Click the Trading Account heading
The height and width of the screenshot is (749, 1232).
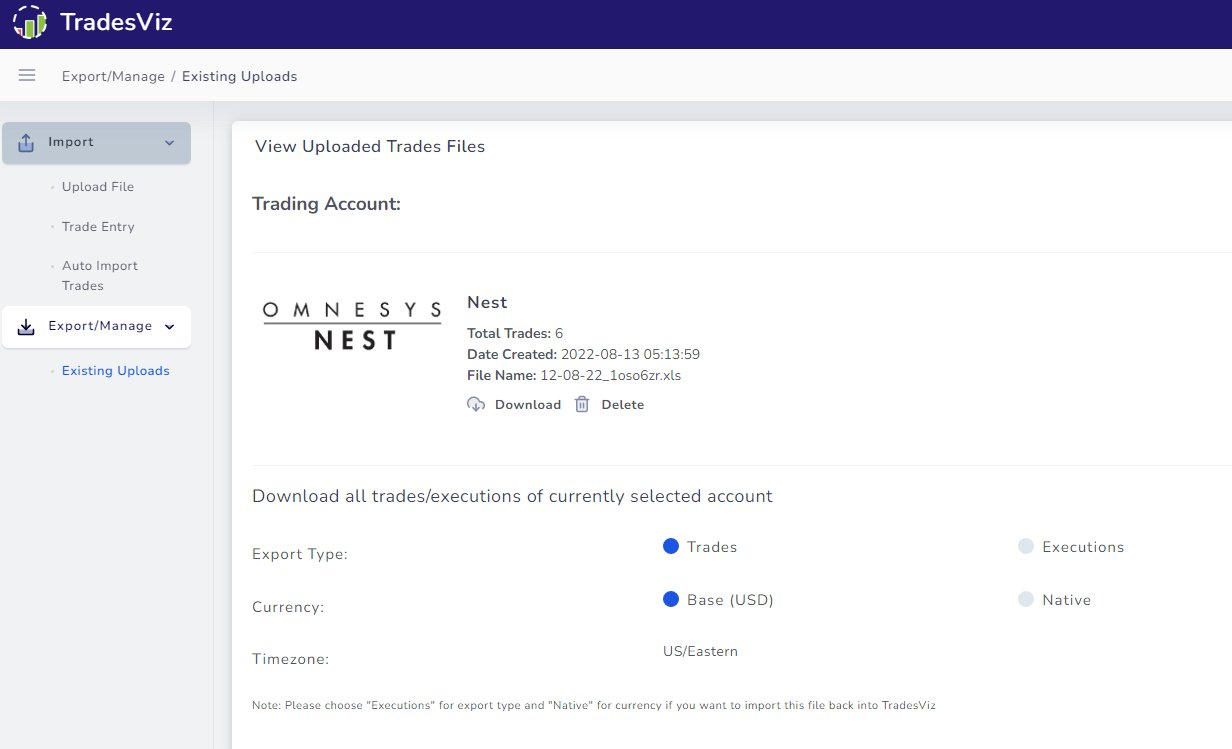(326, 204)
